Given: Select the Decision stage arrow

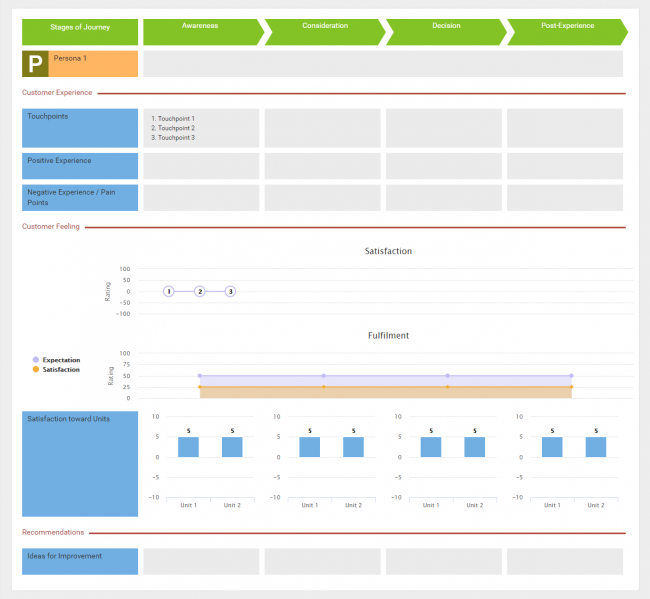Looking at the screenshot, I should [x=444, y=32].
